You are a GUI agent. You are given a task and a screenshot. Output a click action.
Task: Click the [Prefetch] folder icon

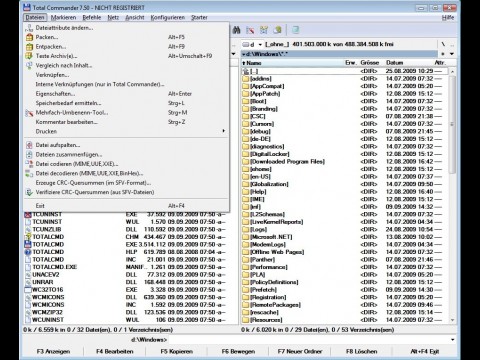point(246,290)
